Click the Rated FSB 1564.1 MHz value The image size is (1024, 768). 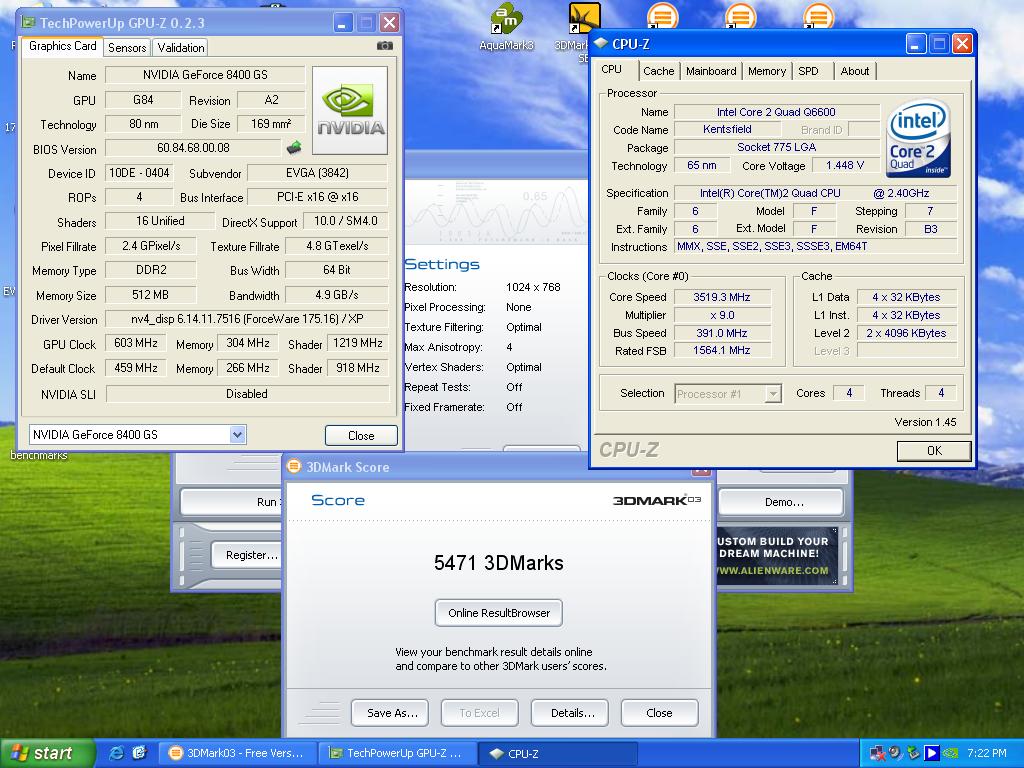pyautogui.click(x=722, y=350)
